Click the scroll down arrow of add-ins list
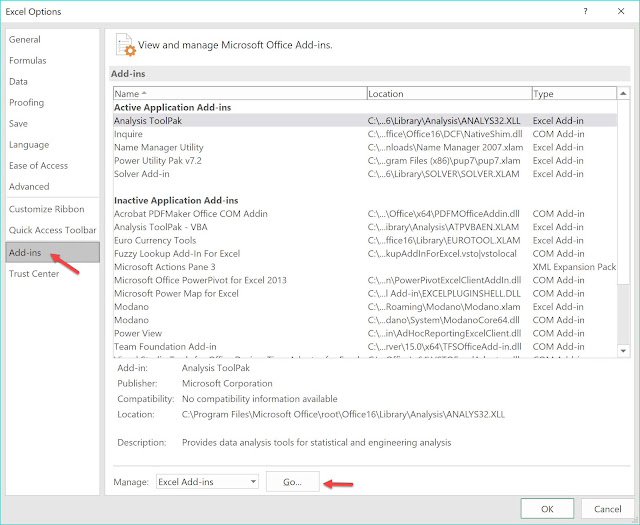 coord(623,351)
